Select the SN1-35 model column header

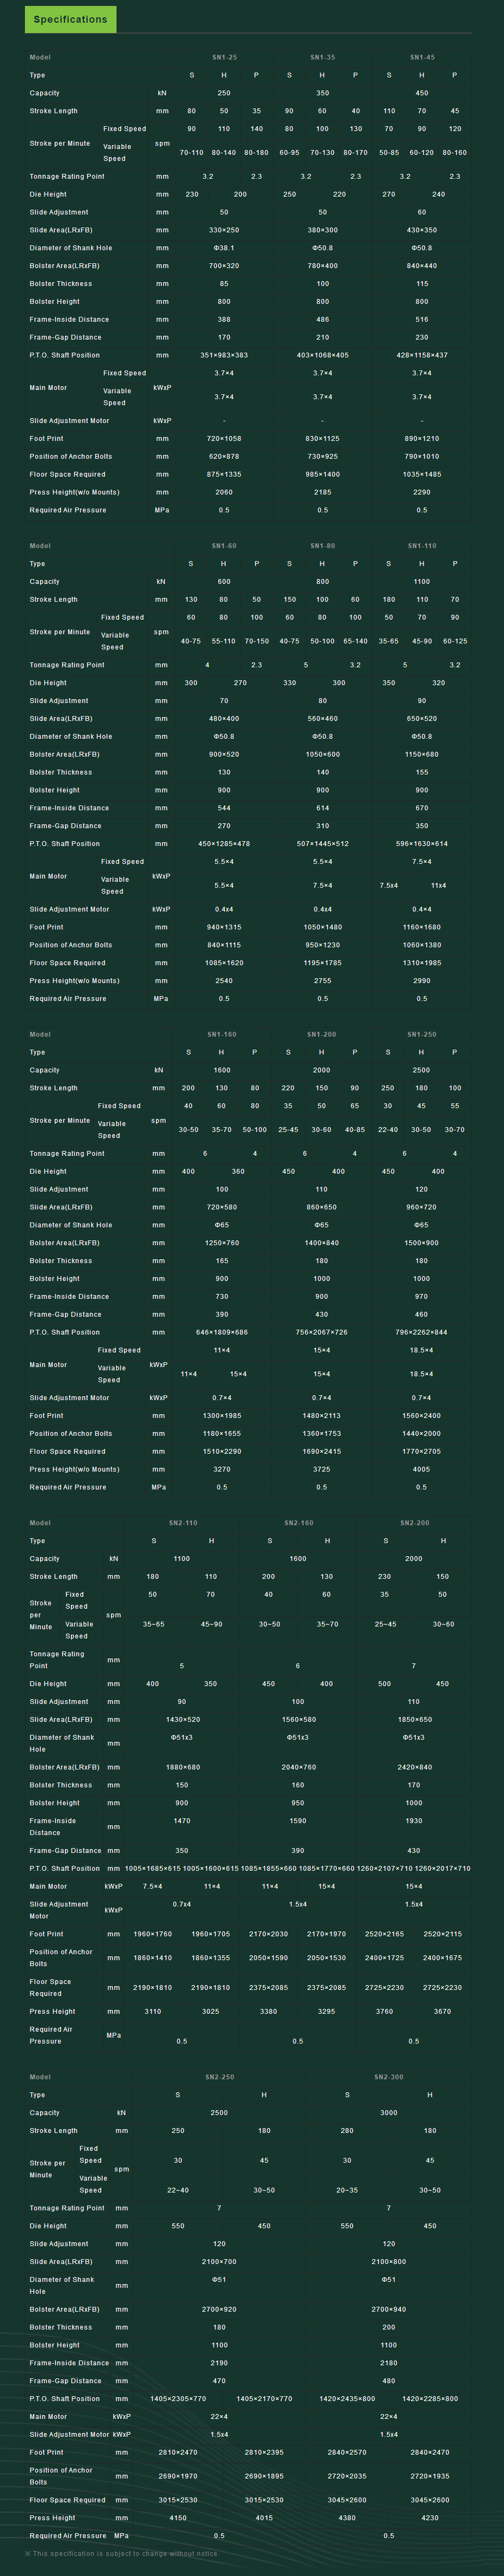[322, 58]
